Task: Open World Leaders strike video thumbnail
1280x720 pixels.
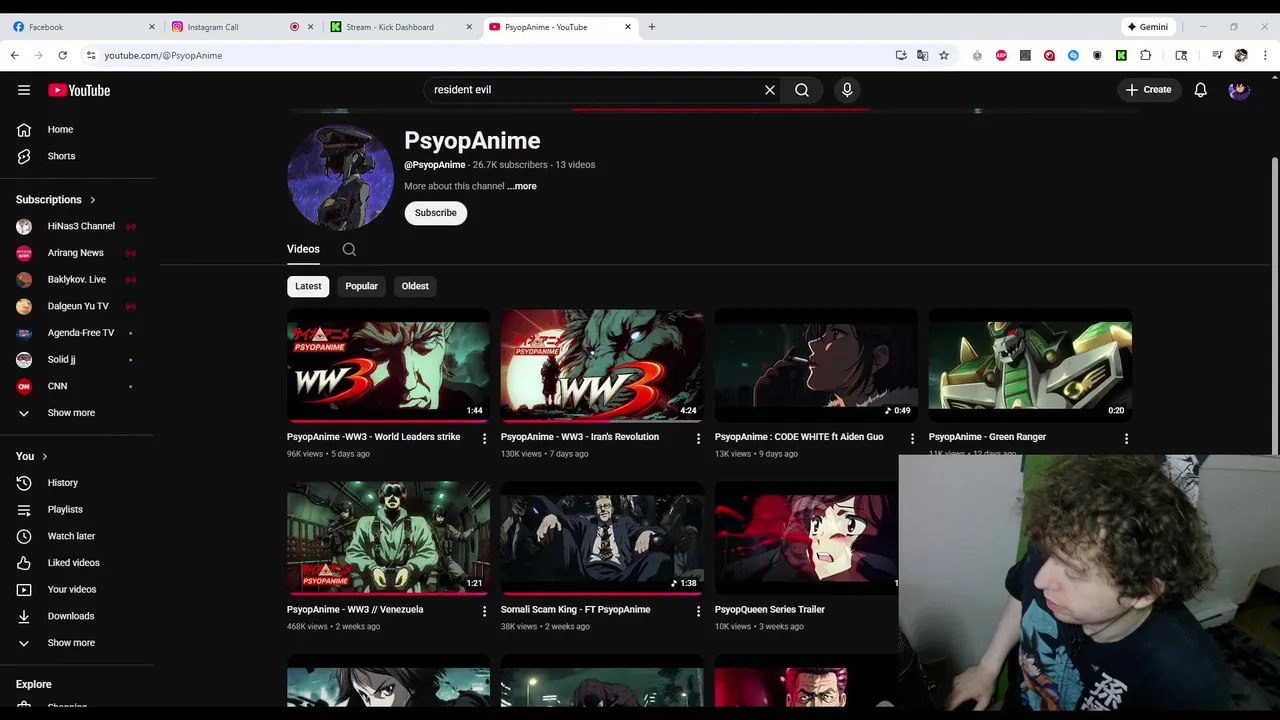Action: [388, 366]
